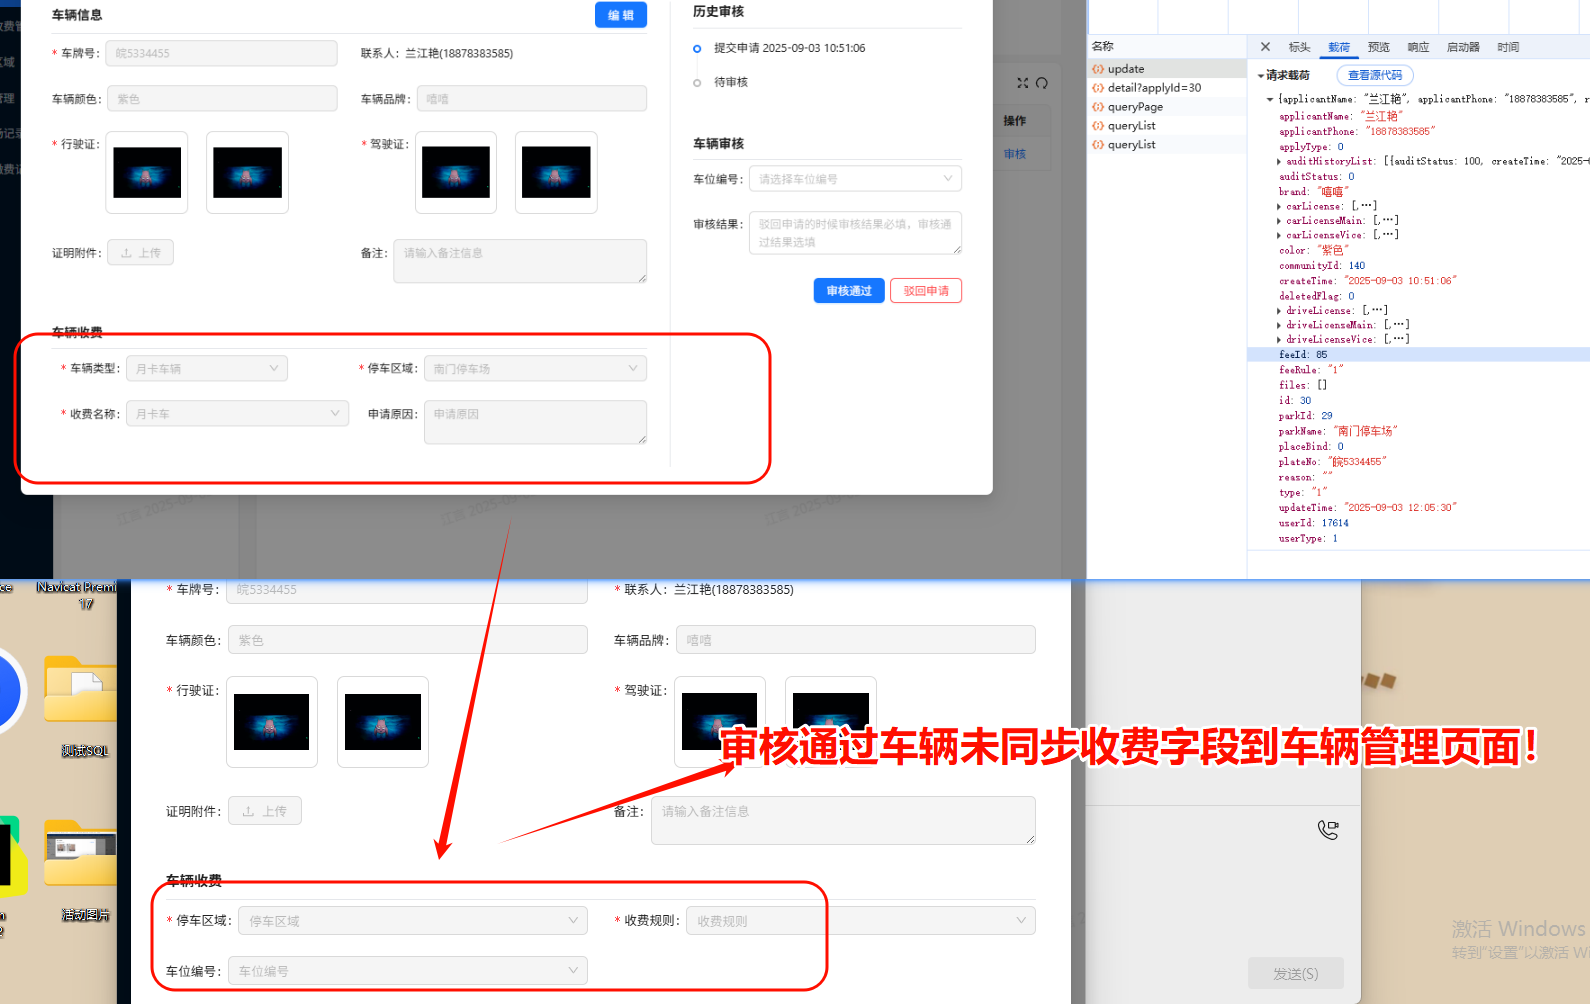1590x1004 pixels.
Task: Switch to the 响应 tab in DevTools
Action: coord(1418,47)
